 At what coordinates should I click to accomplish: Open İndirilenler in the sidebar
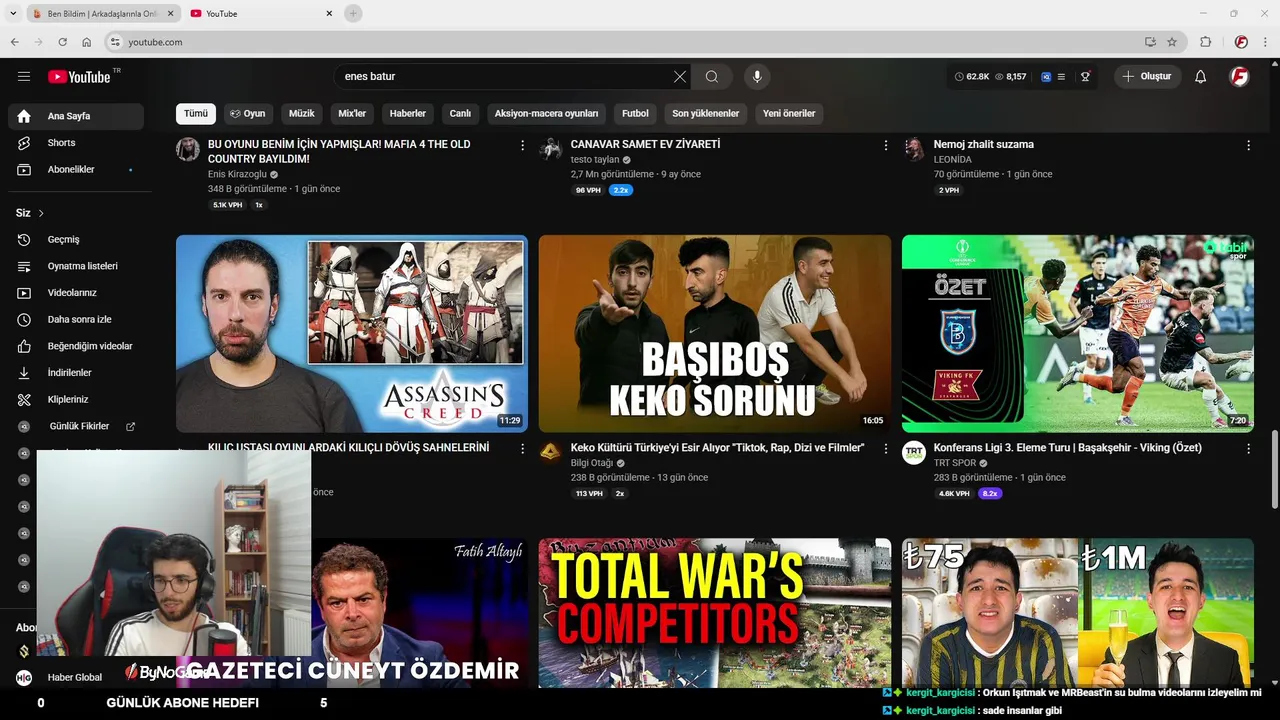[76, 373]
